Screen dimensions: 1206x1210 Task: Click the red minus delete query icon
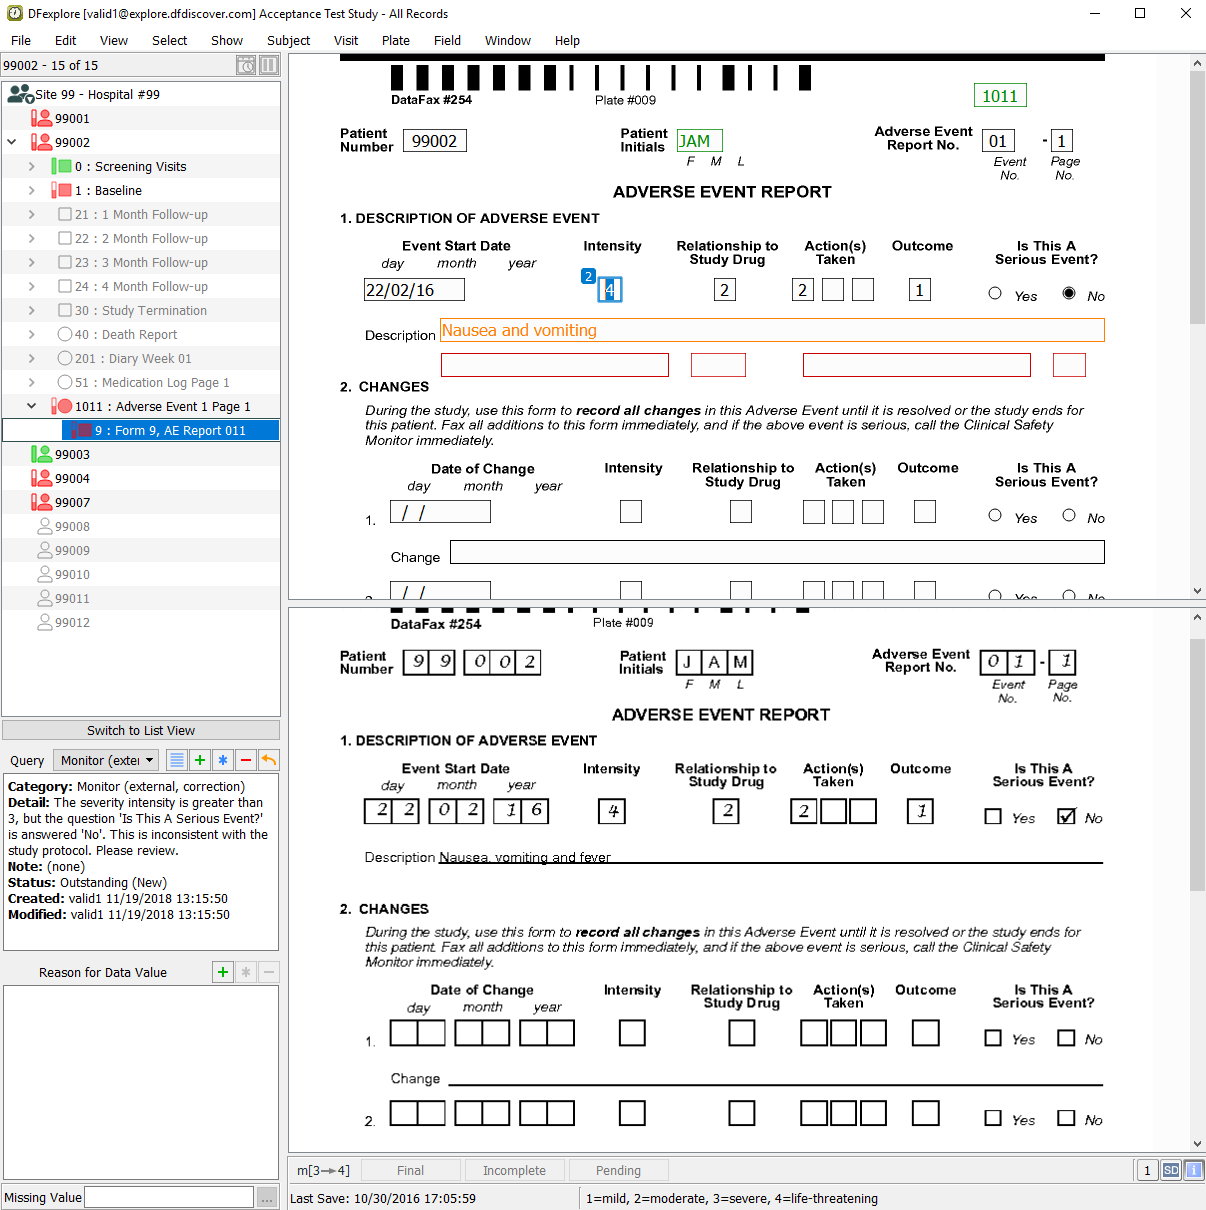(246, 760)
